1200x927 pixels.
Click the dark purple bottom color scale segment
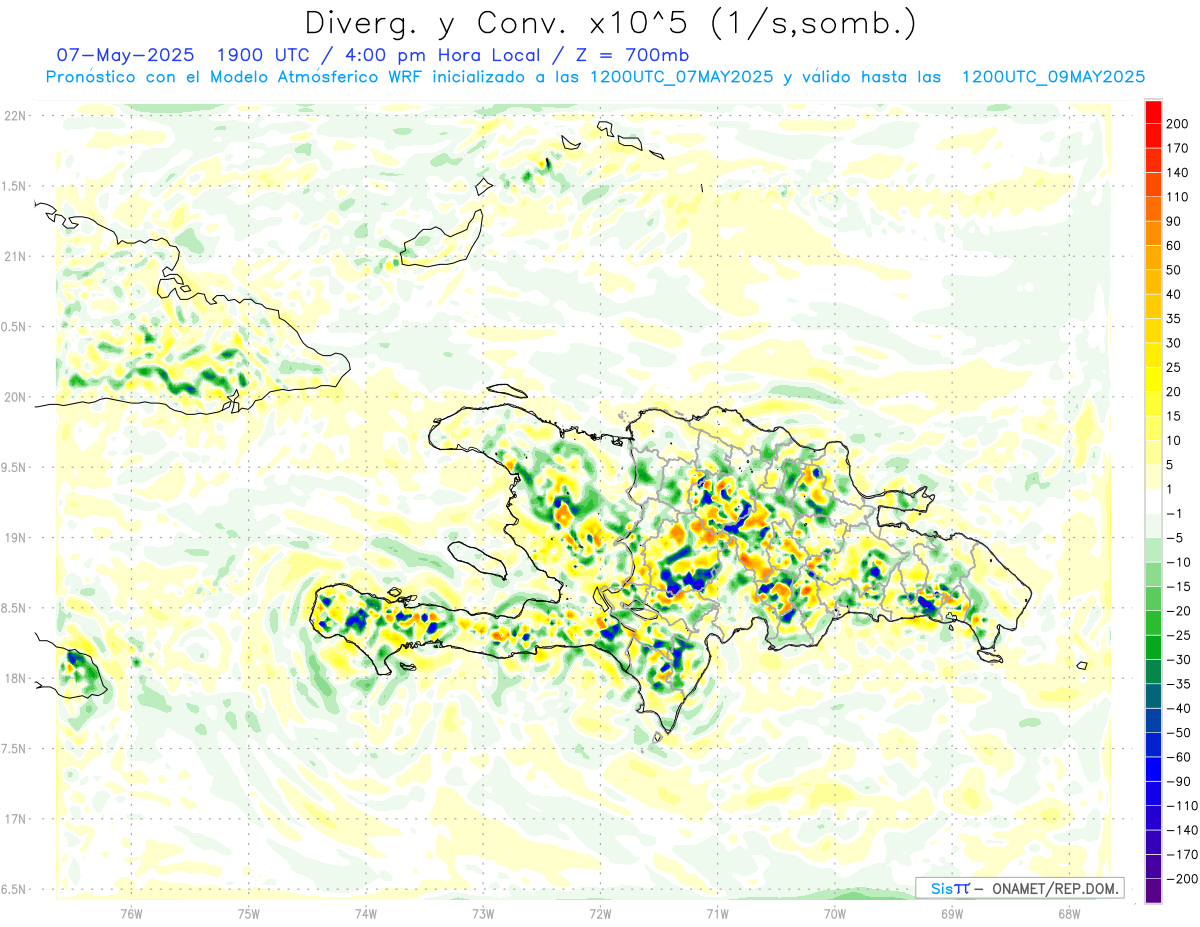[x=1153, y=890]
